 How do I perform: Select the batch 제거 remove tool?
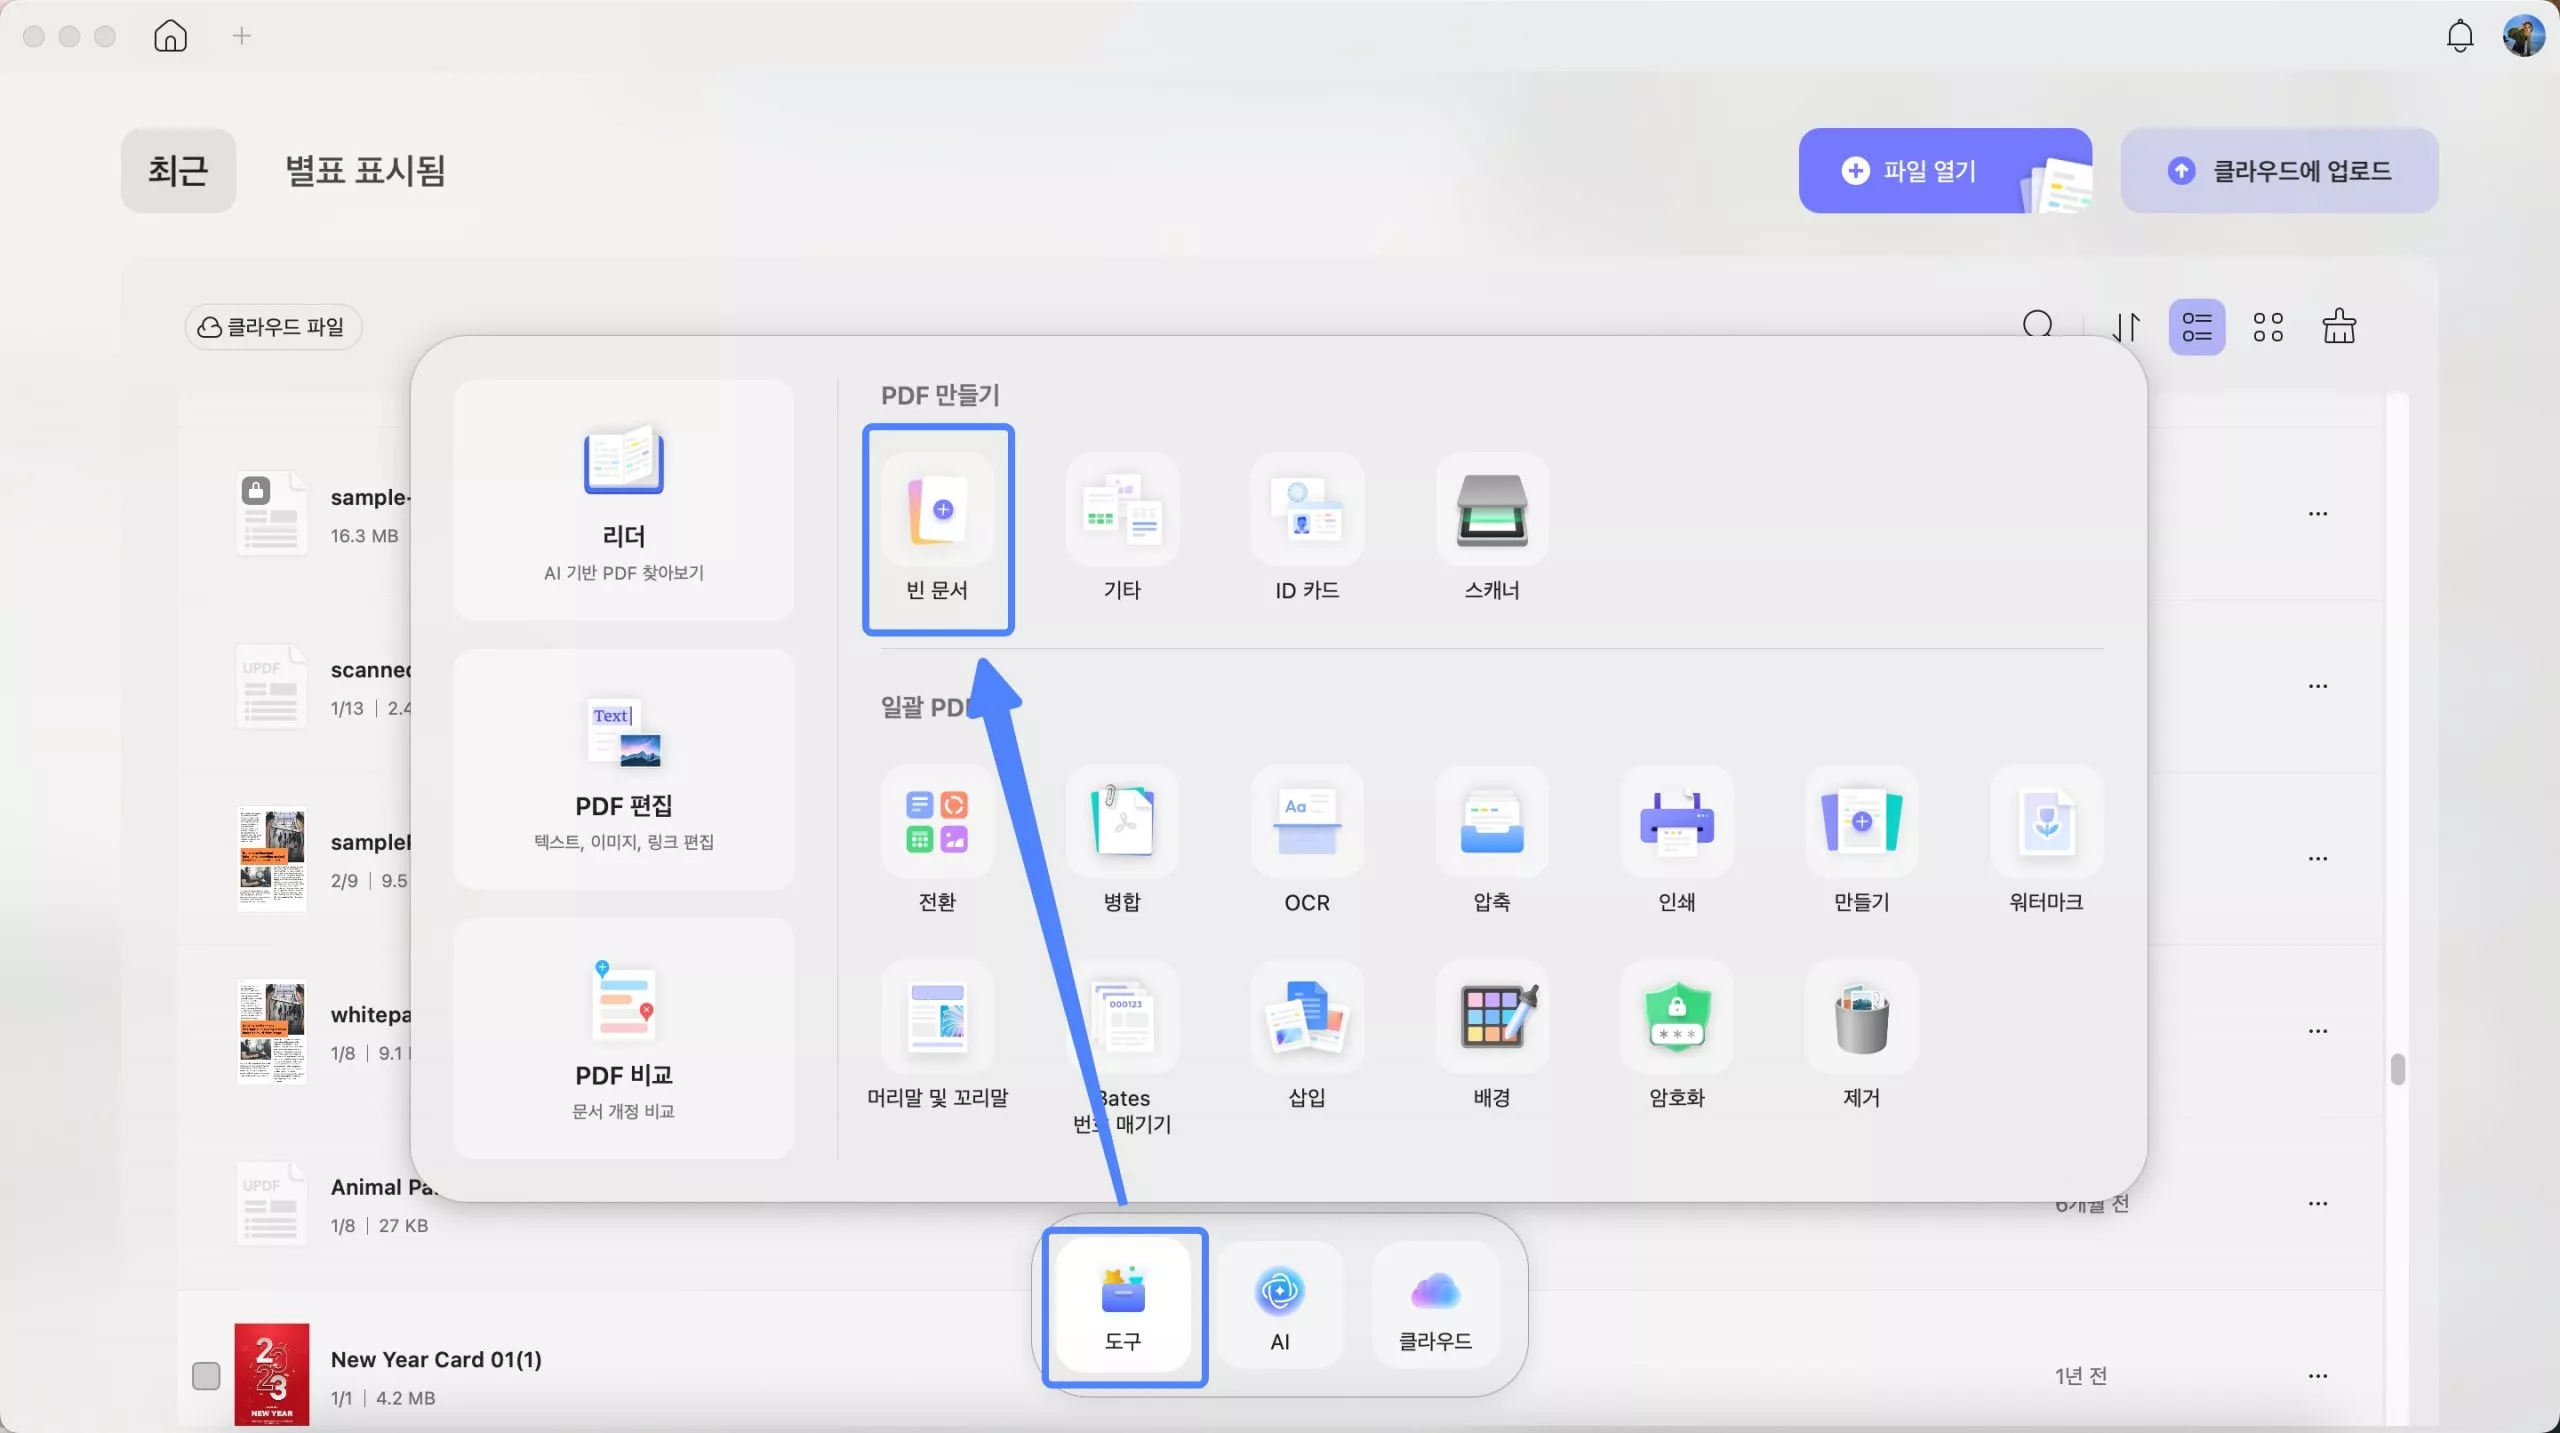tap(1862, 1036)
